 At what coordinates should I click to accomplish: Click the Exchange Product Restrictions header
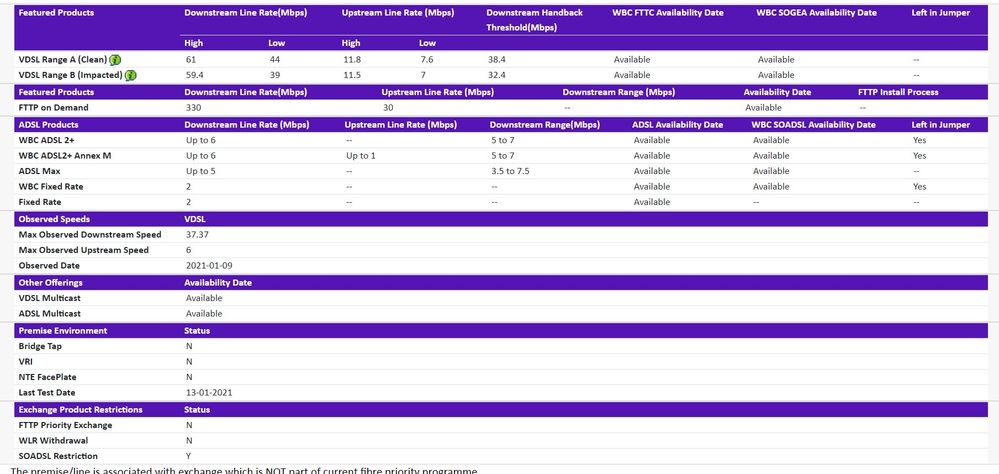pos(81,410)
